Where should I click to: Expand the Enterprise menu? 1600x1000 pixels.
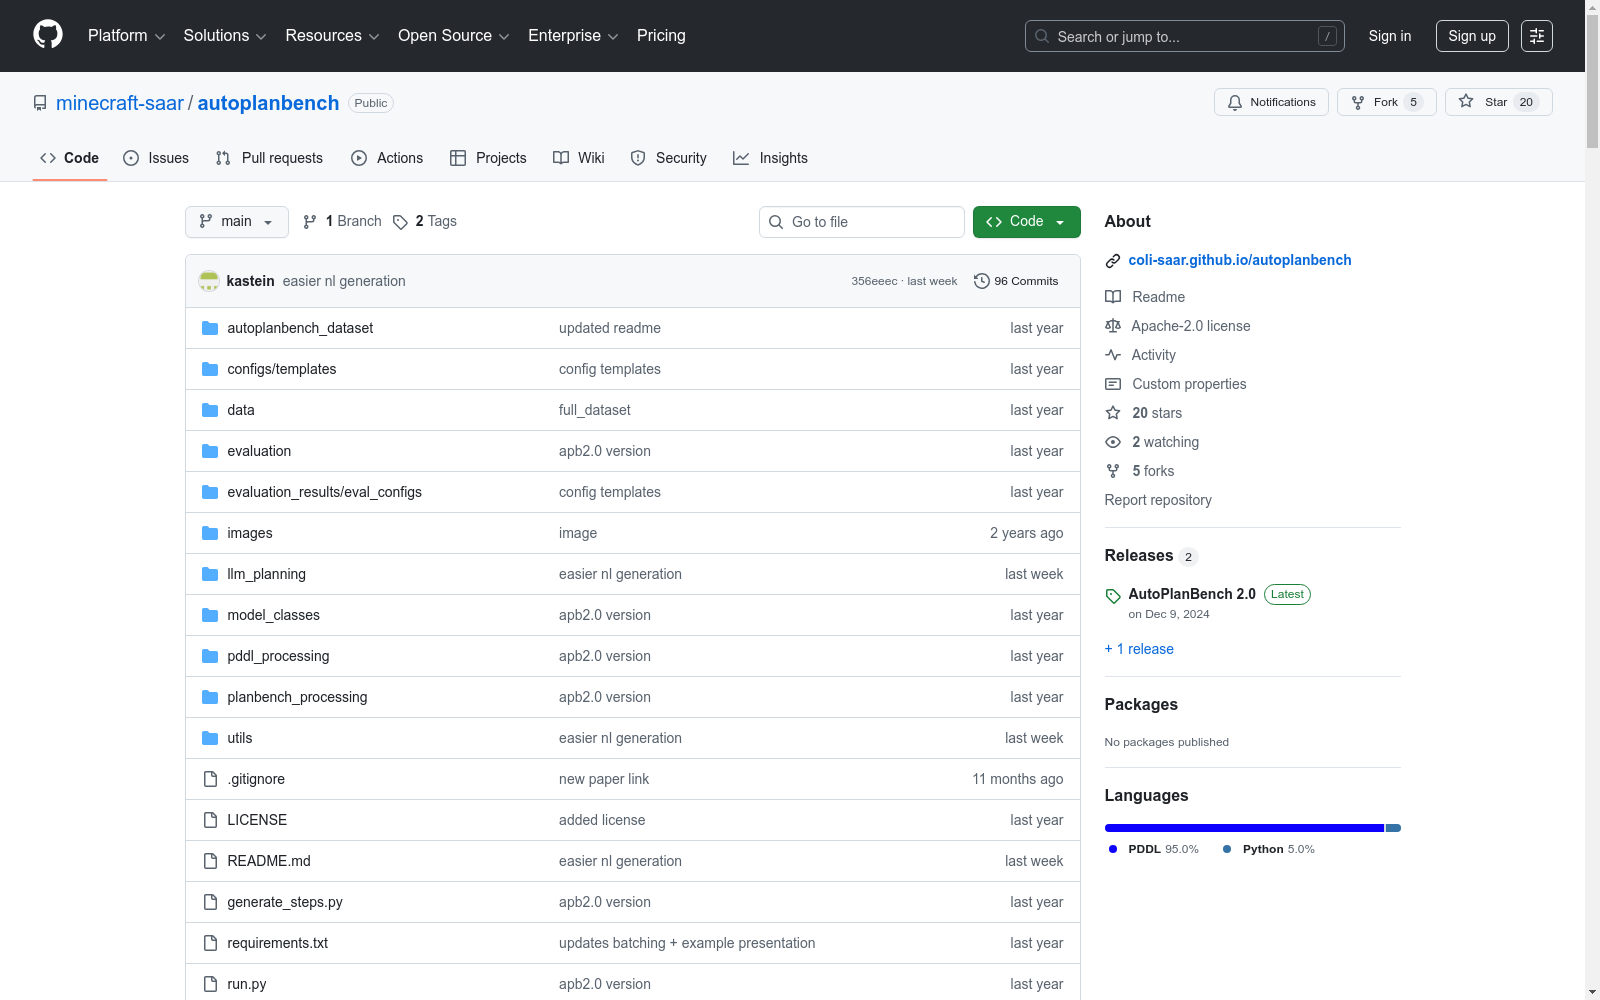(573, 36)
